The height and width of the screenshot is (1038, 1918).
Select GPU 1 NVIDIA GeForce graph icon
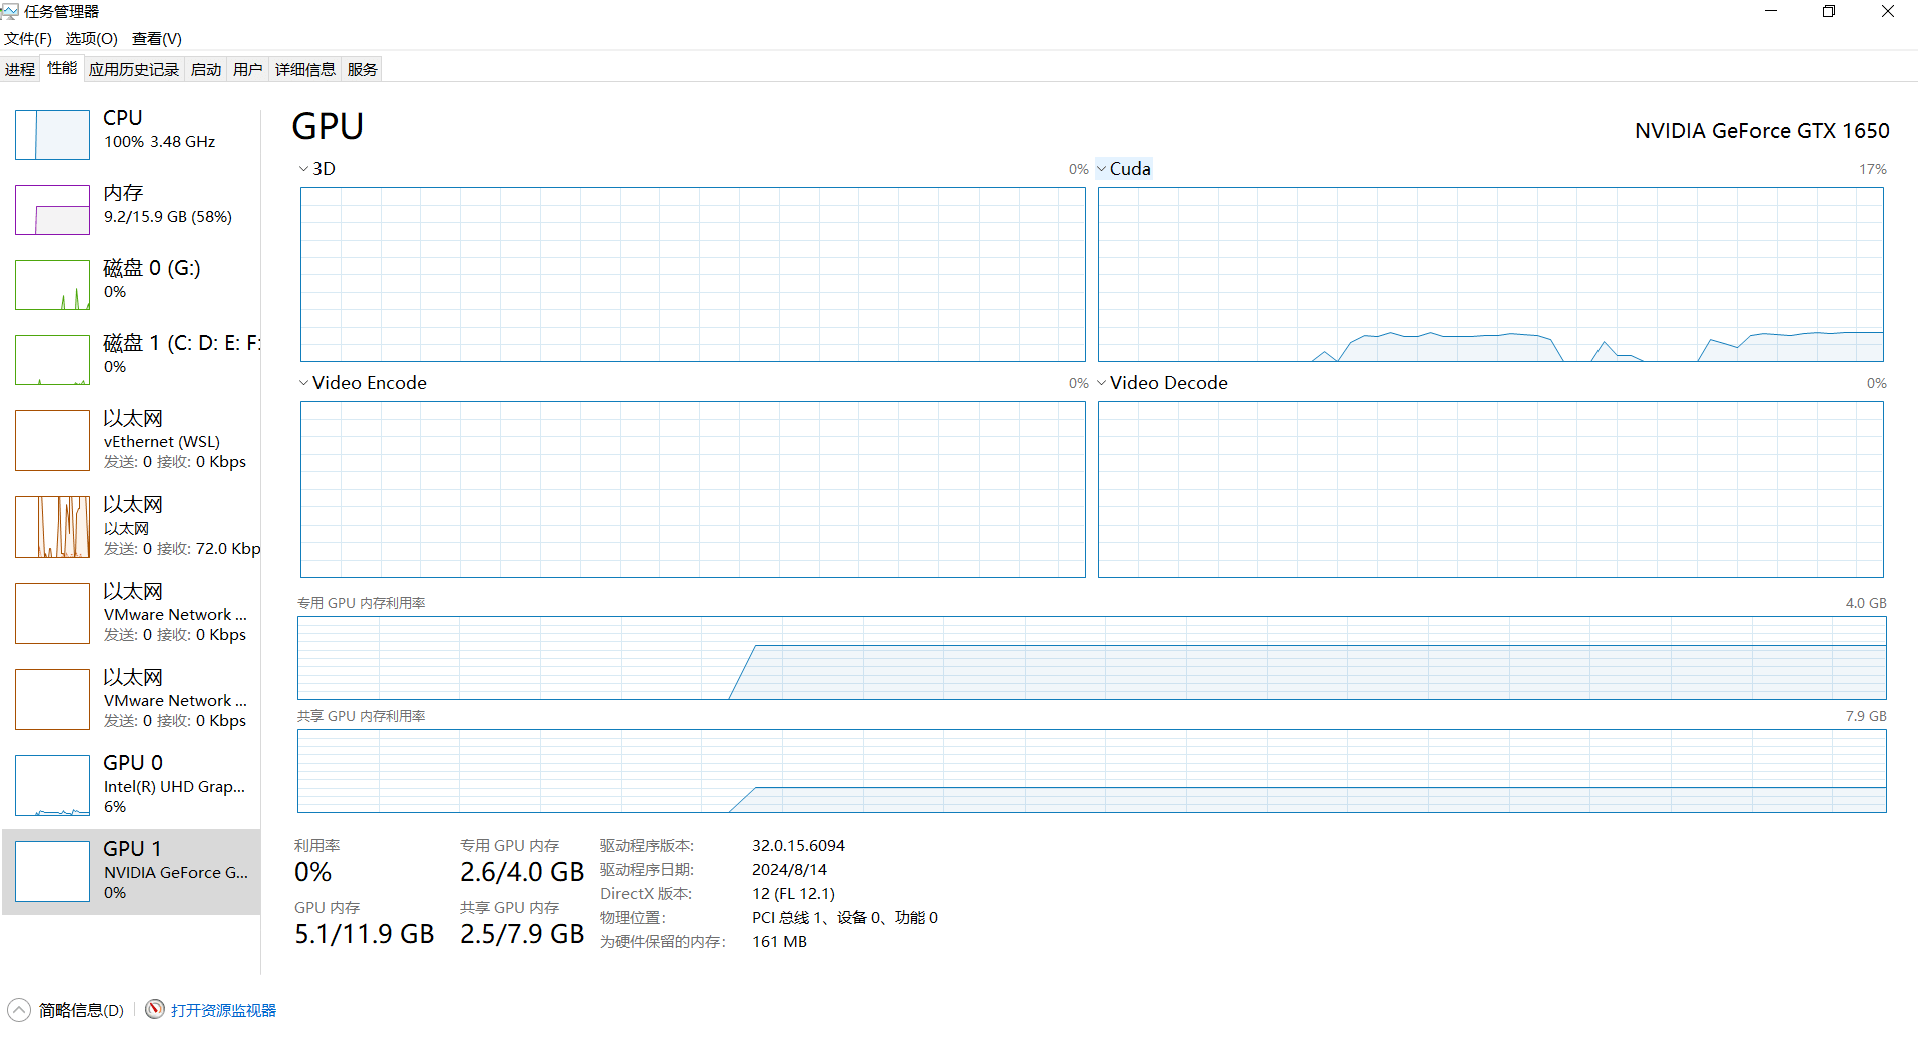tap(52, 871)
